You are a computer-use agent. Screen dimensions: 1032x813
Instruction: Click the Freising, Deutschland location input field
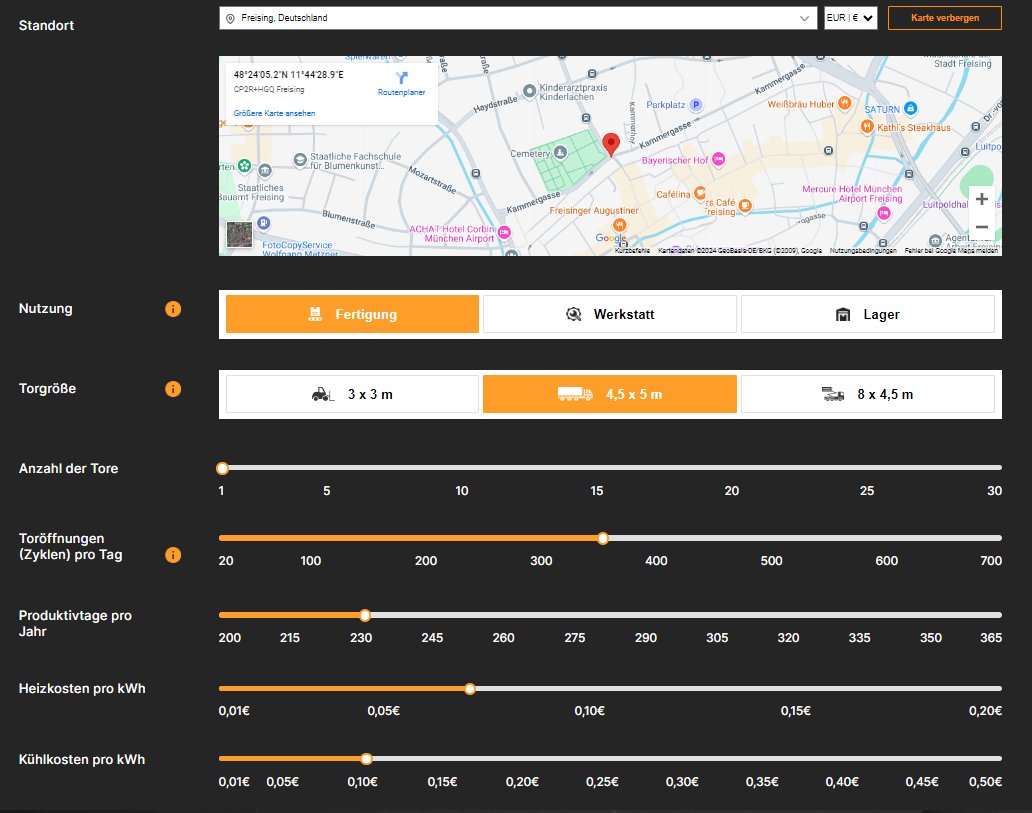tap(500, 18)
